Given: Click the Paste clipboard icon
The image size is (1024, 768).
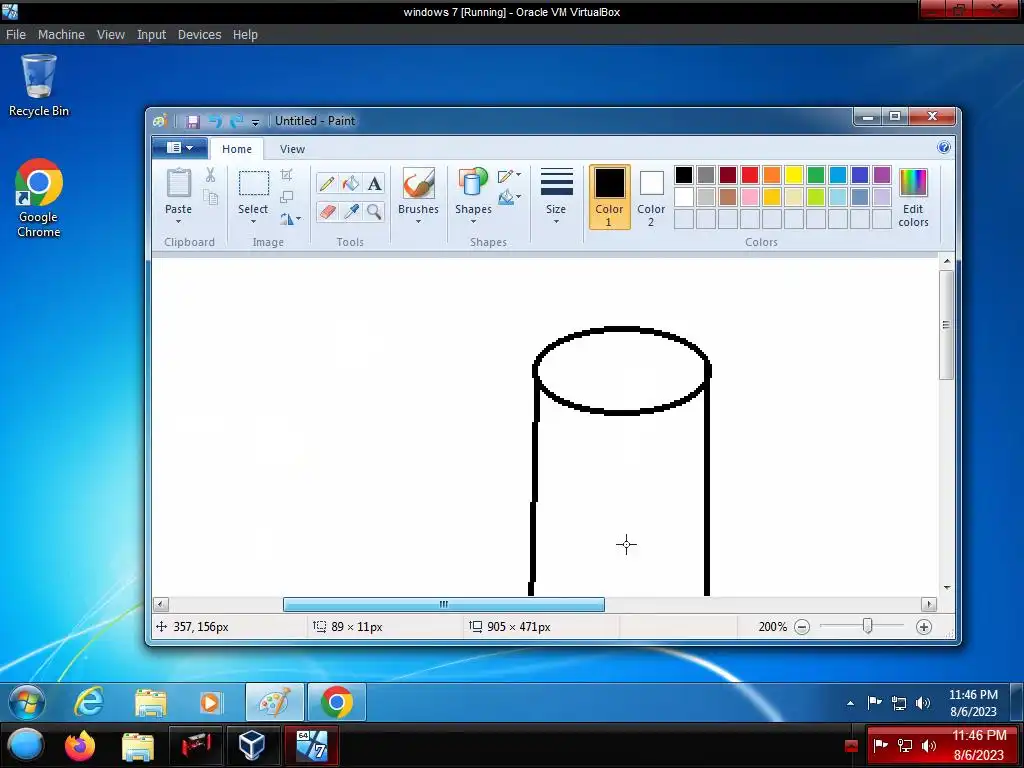Looking at the screenshot, I should tap(178, 184).
